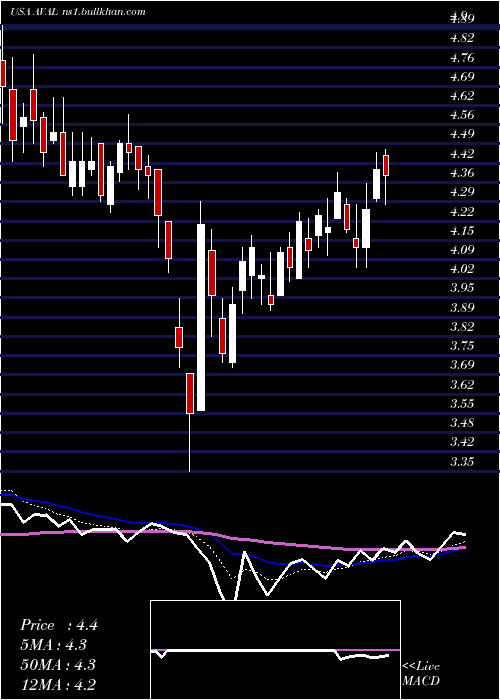Click the 3.69 price axis label

tap(462, 365)
